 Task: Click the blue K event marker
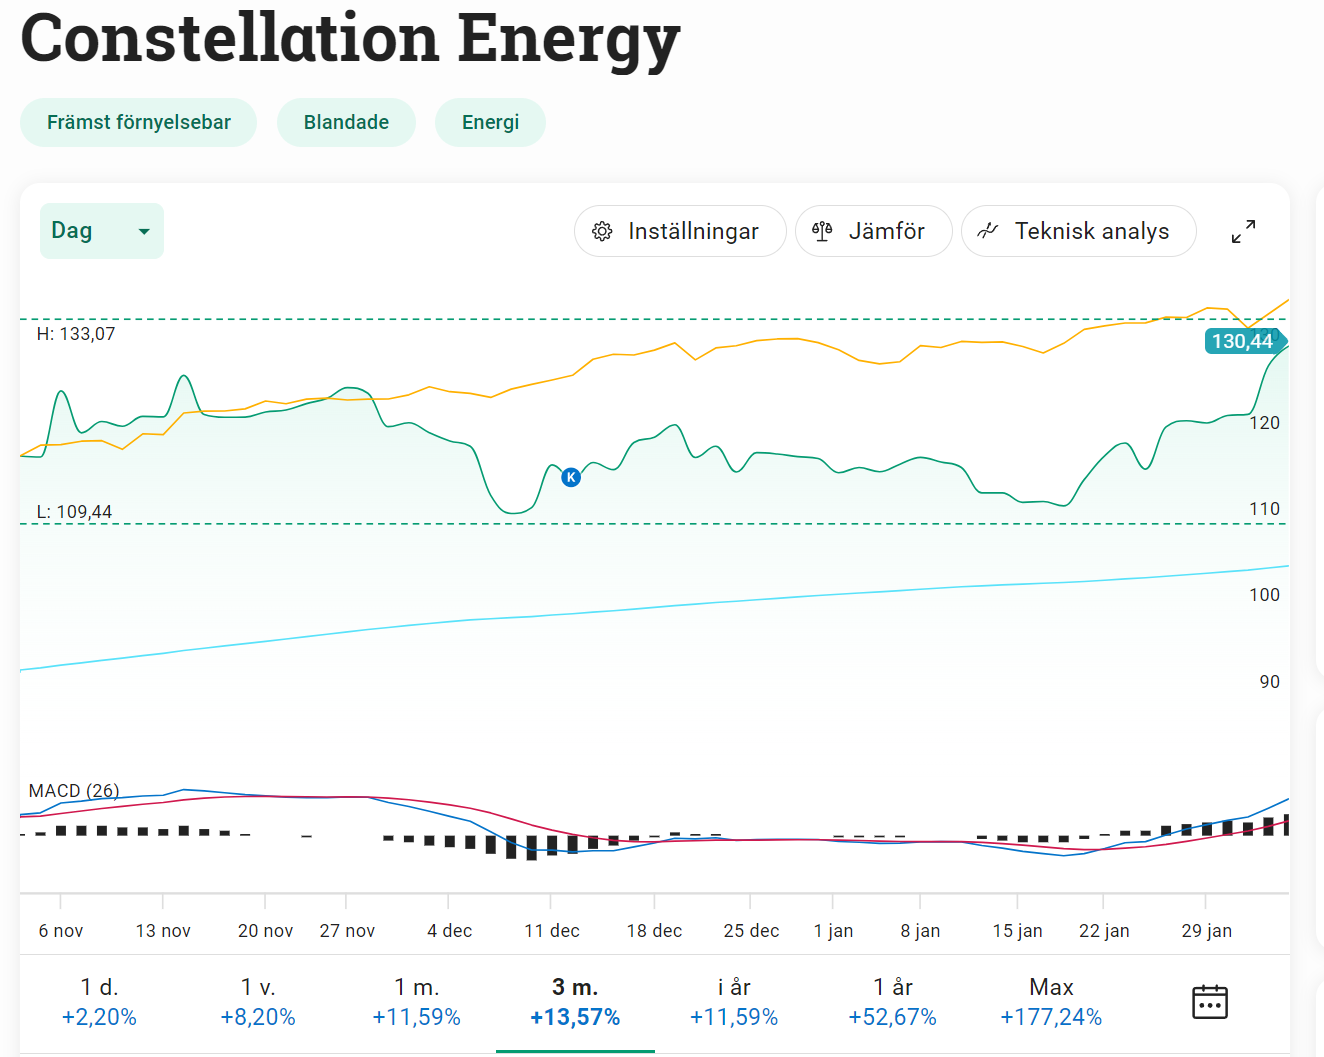571,477
